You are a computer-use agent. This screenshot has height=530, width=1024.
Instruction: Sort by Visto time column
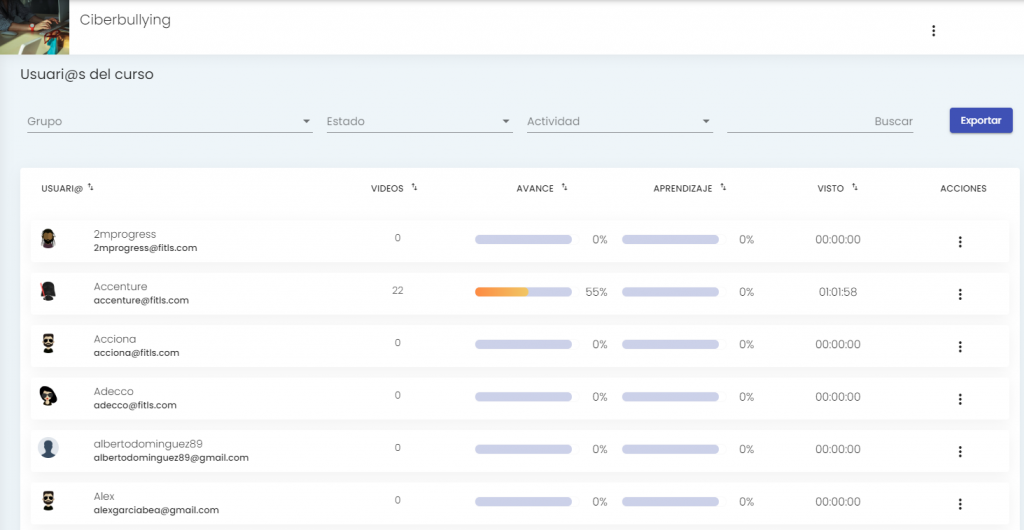pos(854,187)
